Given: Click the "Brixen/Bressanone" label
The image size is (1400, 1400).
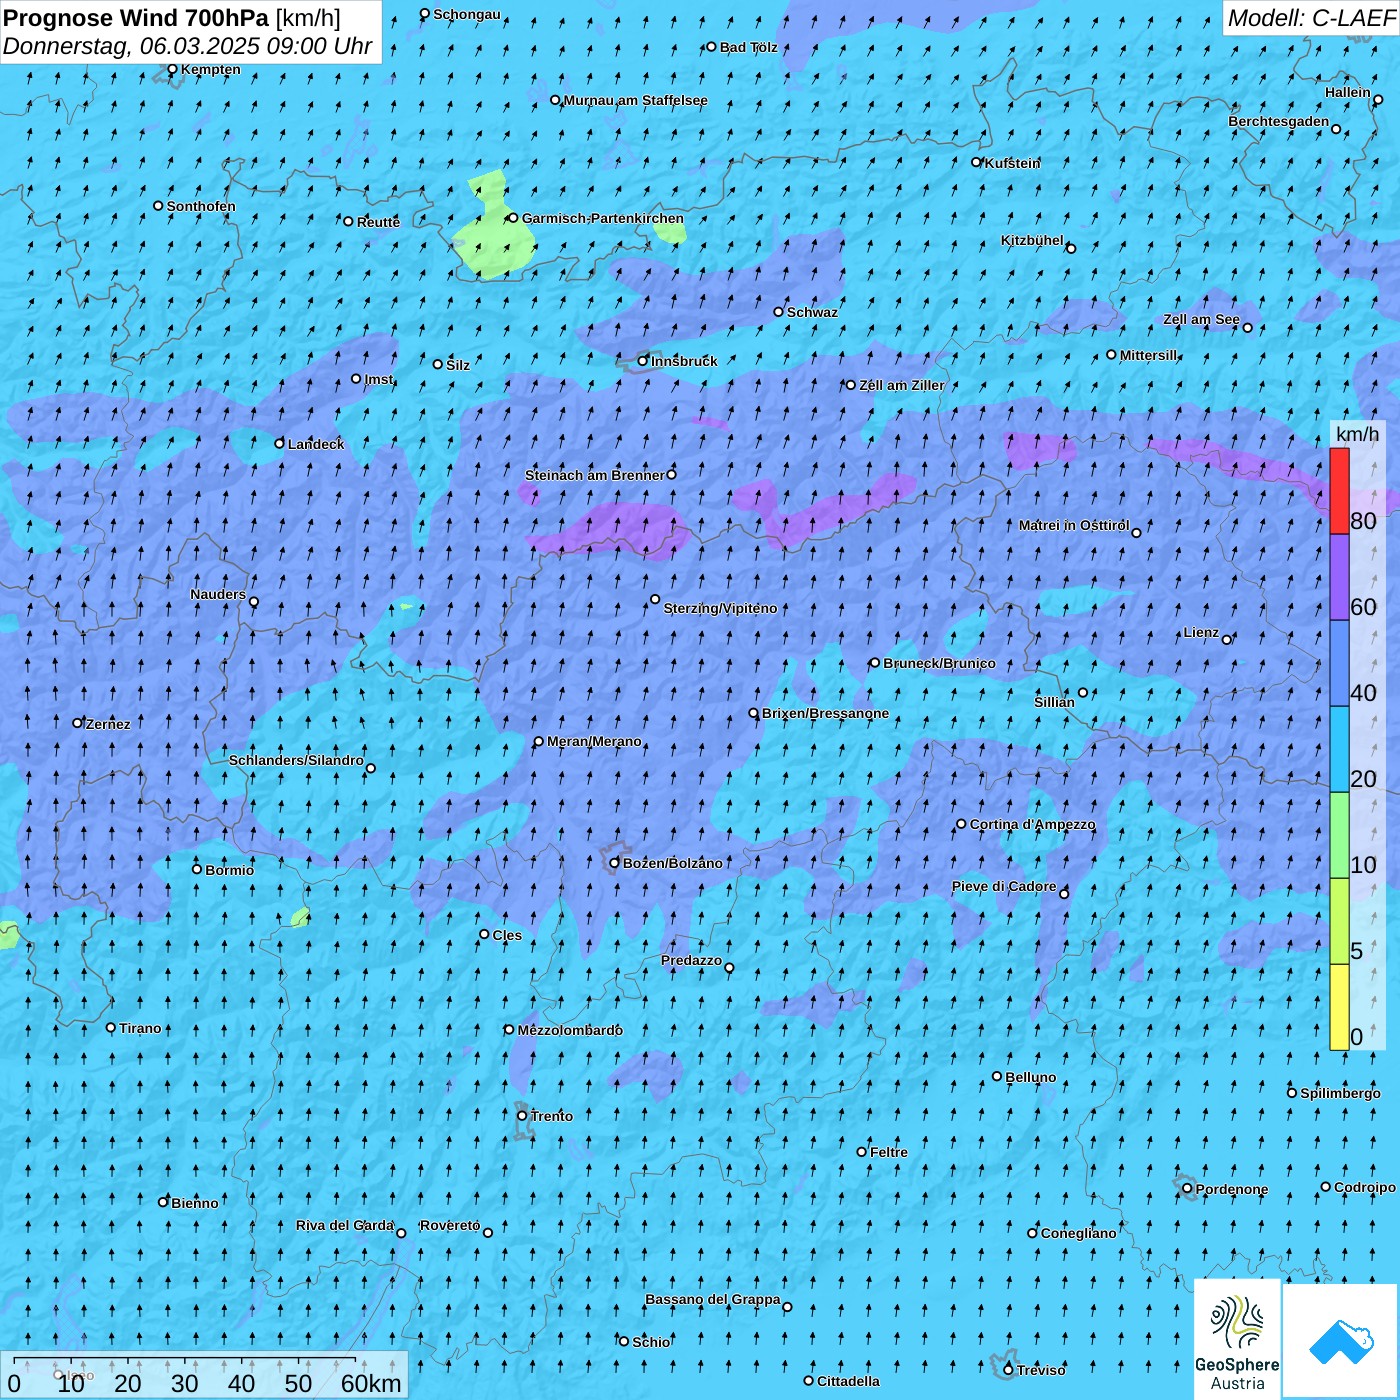Looking at the screenshot, I should [825, 713].
